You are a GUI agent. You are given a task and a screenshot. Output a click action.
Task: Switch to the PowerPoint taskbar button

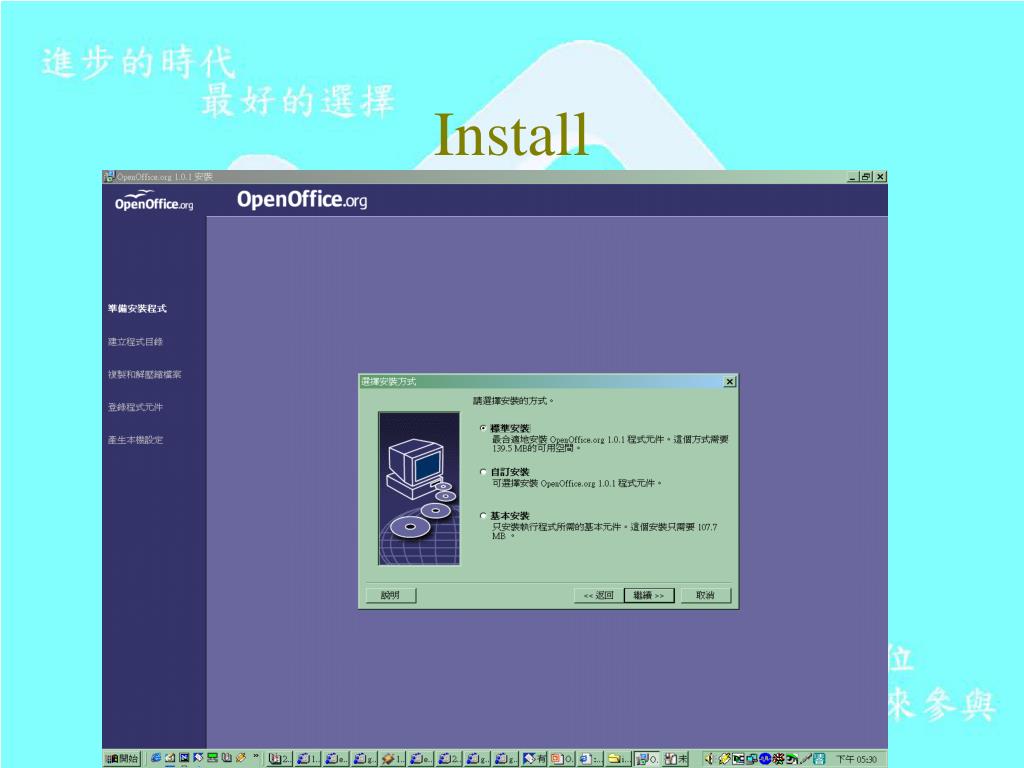[x=562, y=758]
